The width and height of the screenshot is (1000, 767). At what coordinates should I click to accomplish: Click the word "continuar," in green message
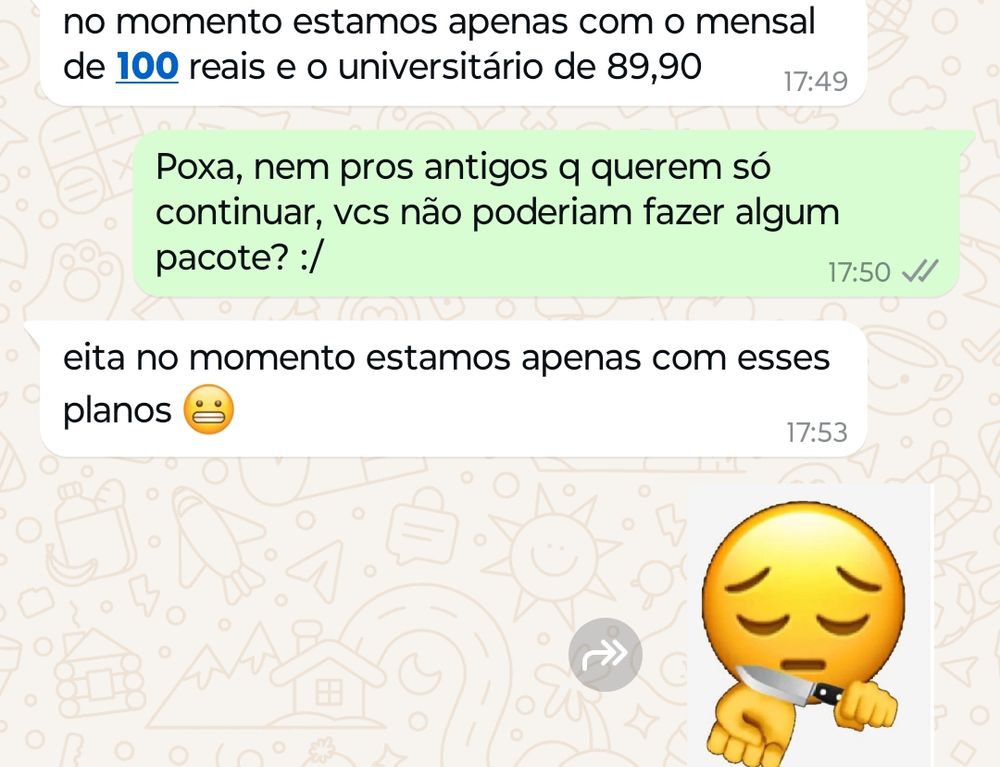pyautogui.click(x=239, y=213)
